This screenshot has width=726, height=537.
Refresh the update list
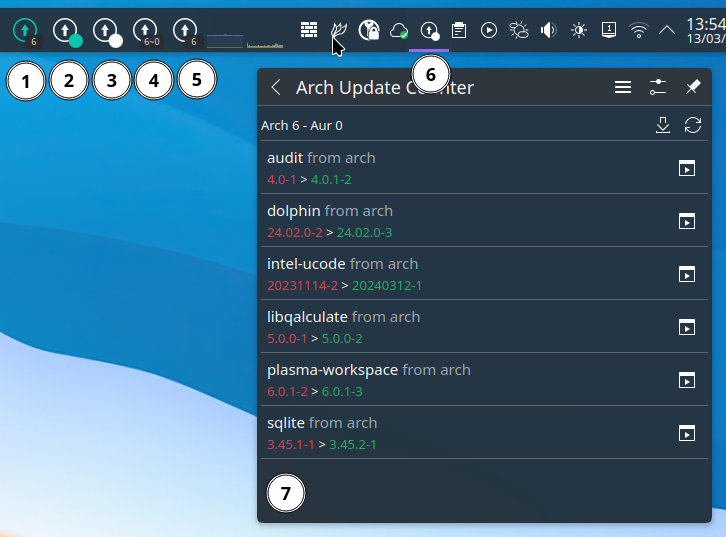(x=693, y=125)
